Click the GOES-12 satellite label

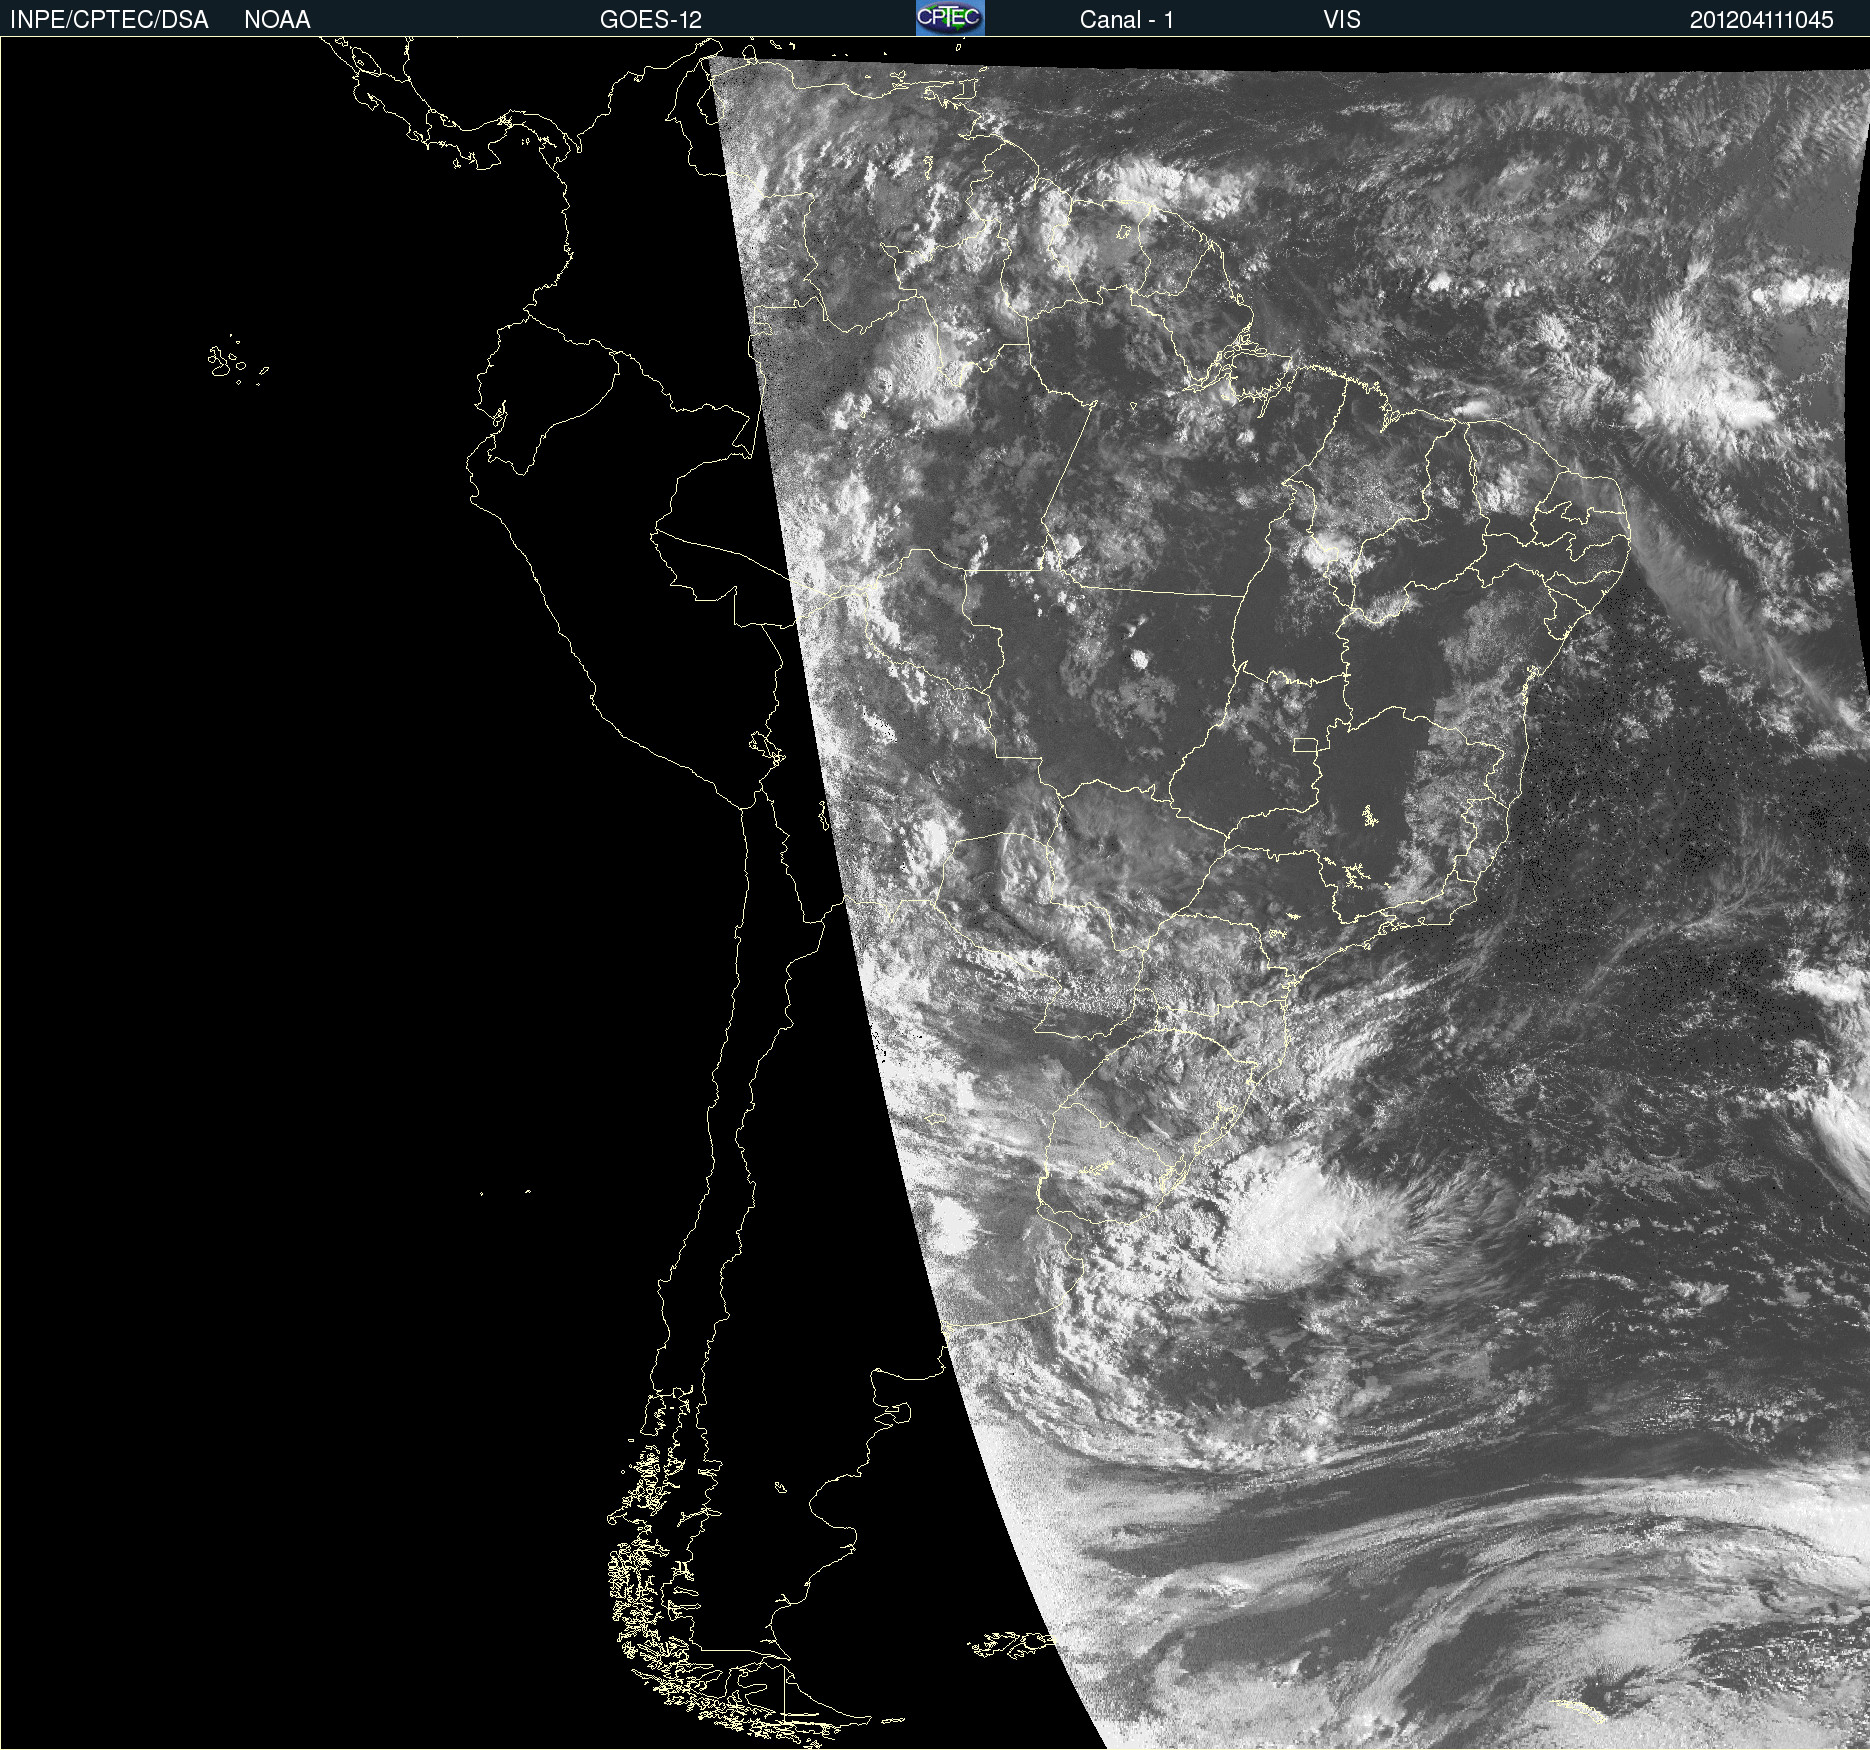tap(651, 20)
